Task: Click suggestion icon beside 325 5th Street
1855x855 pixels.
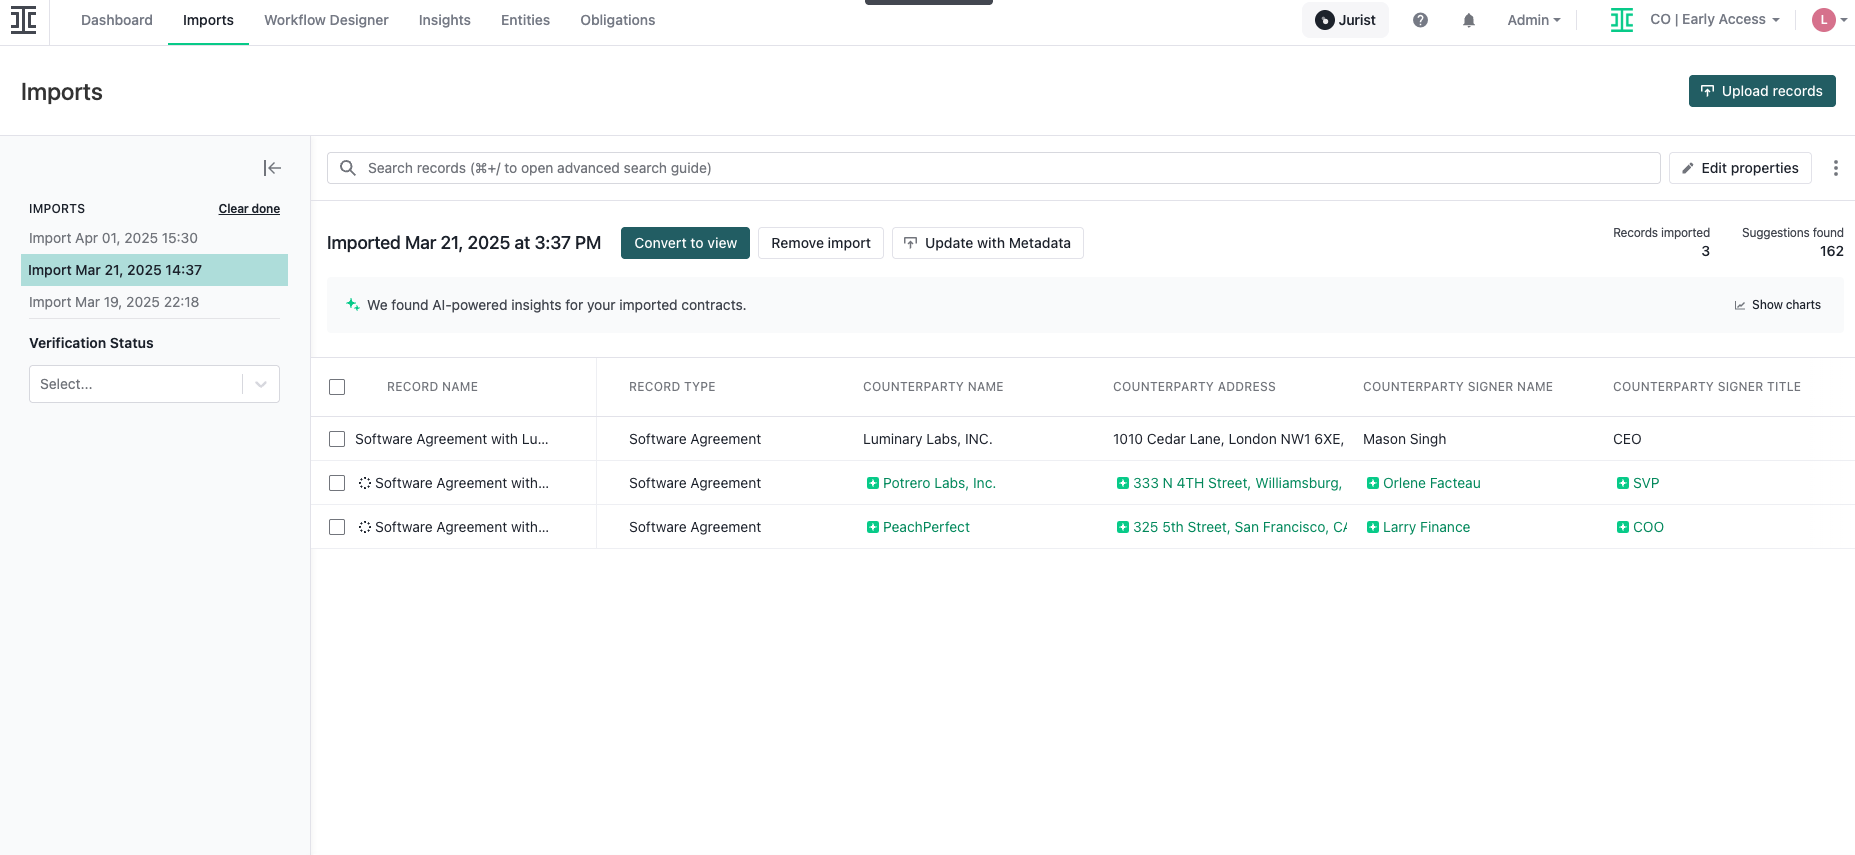Action: (1123, 527)
